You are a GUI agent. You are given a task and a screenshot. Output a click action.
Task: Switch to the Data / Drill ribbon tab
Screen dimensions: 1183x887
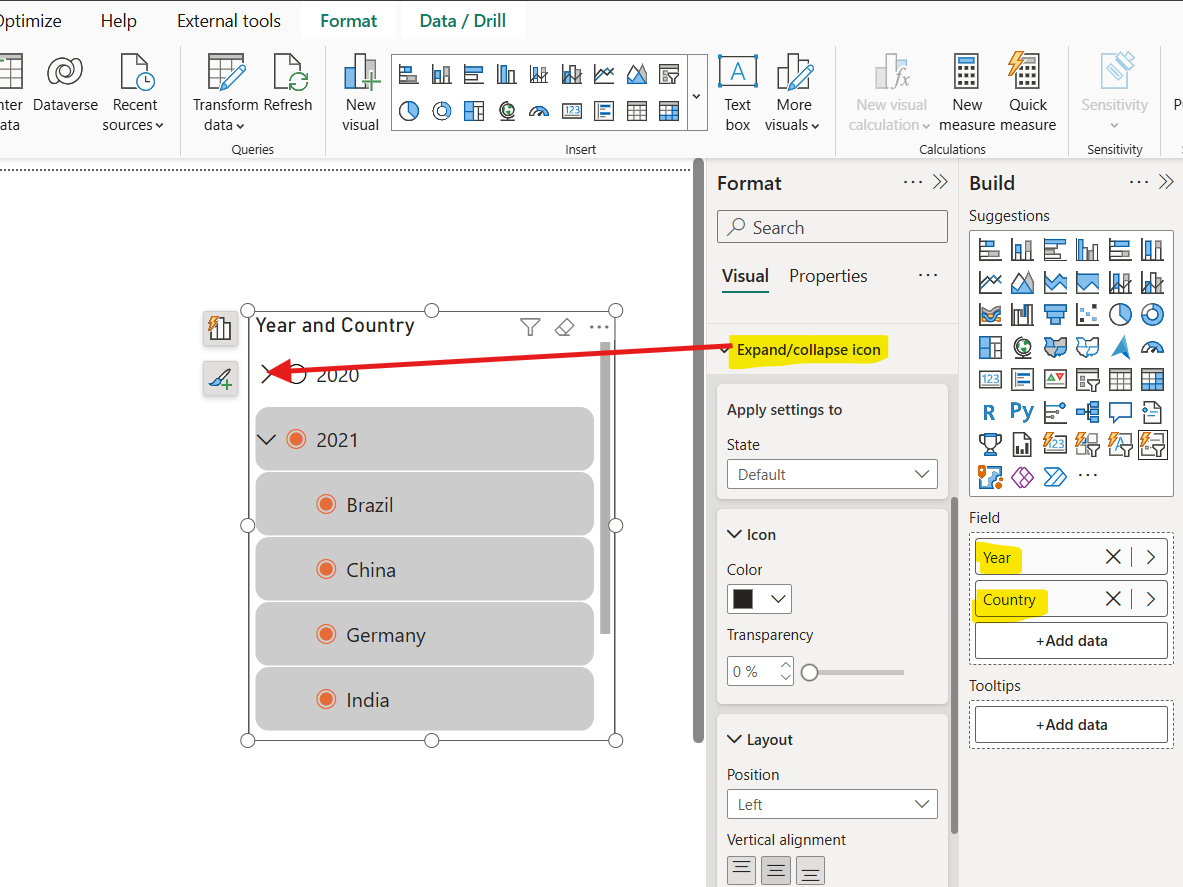(x=462, y=19)
